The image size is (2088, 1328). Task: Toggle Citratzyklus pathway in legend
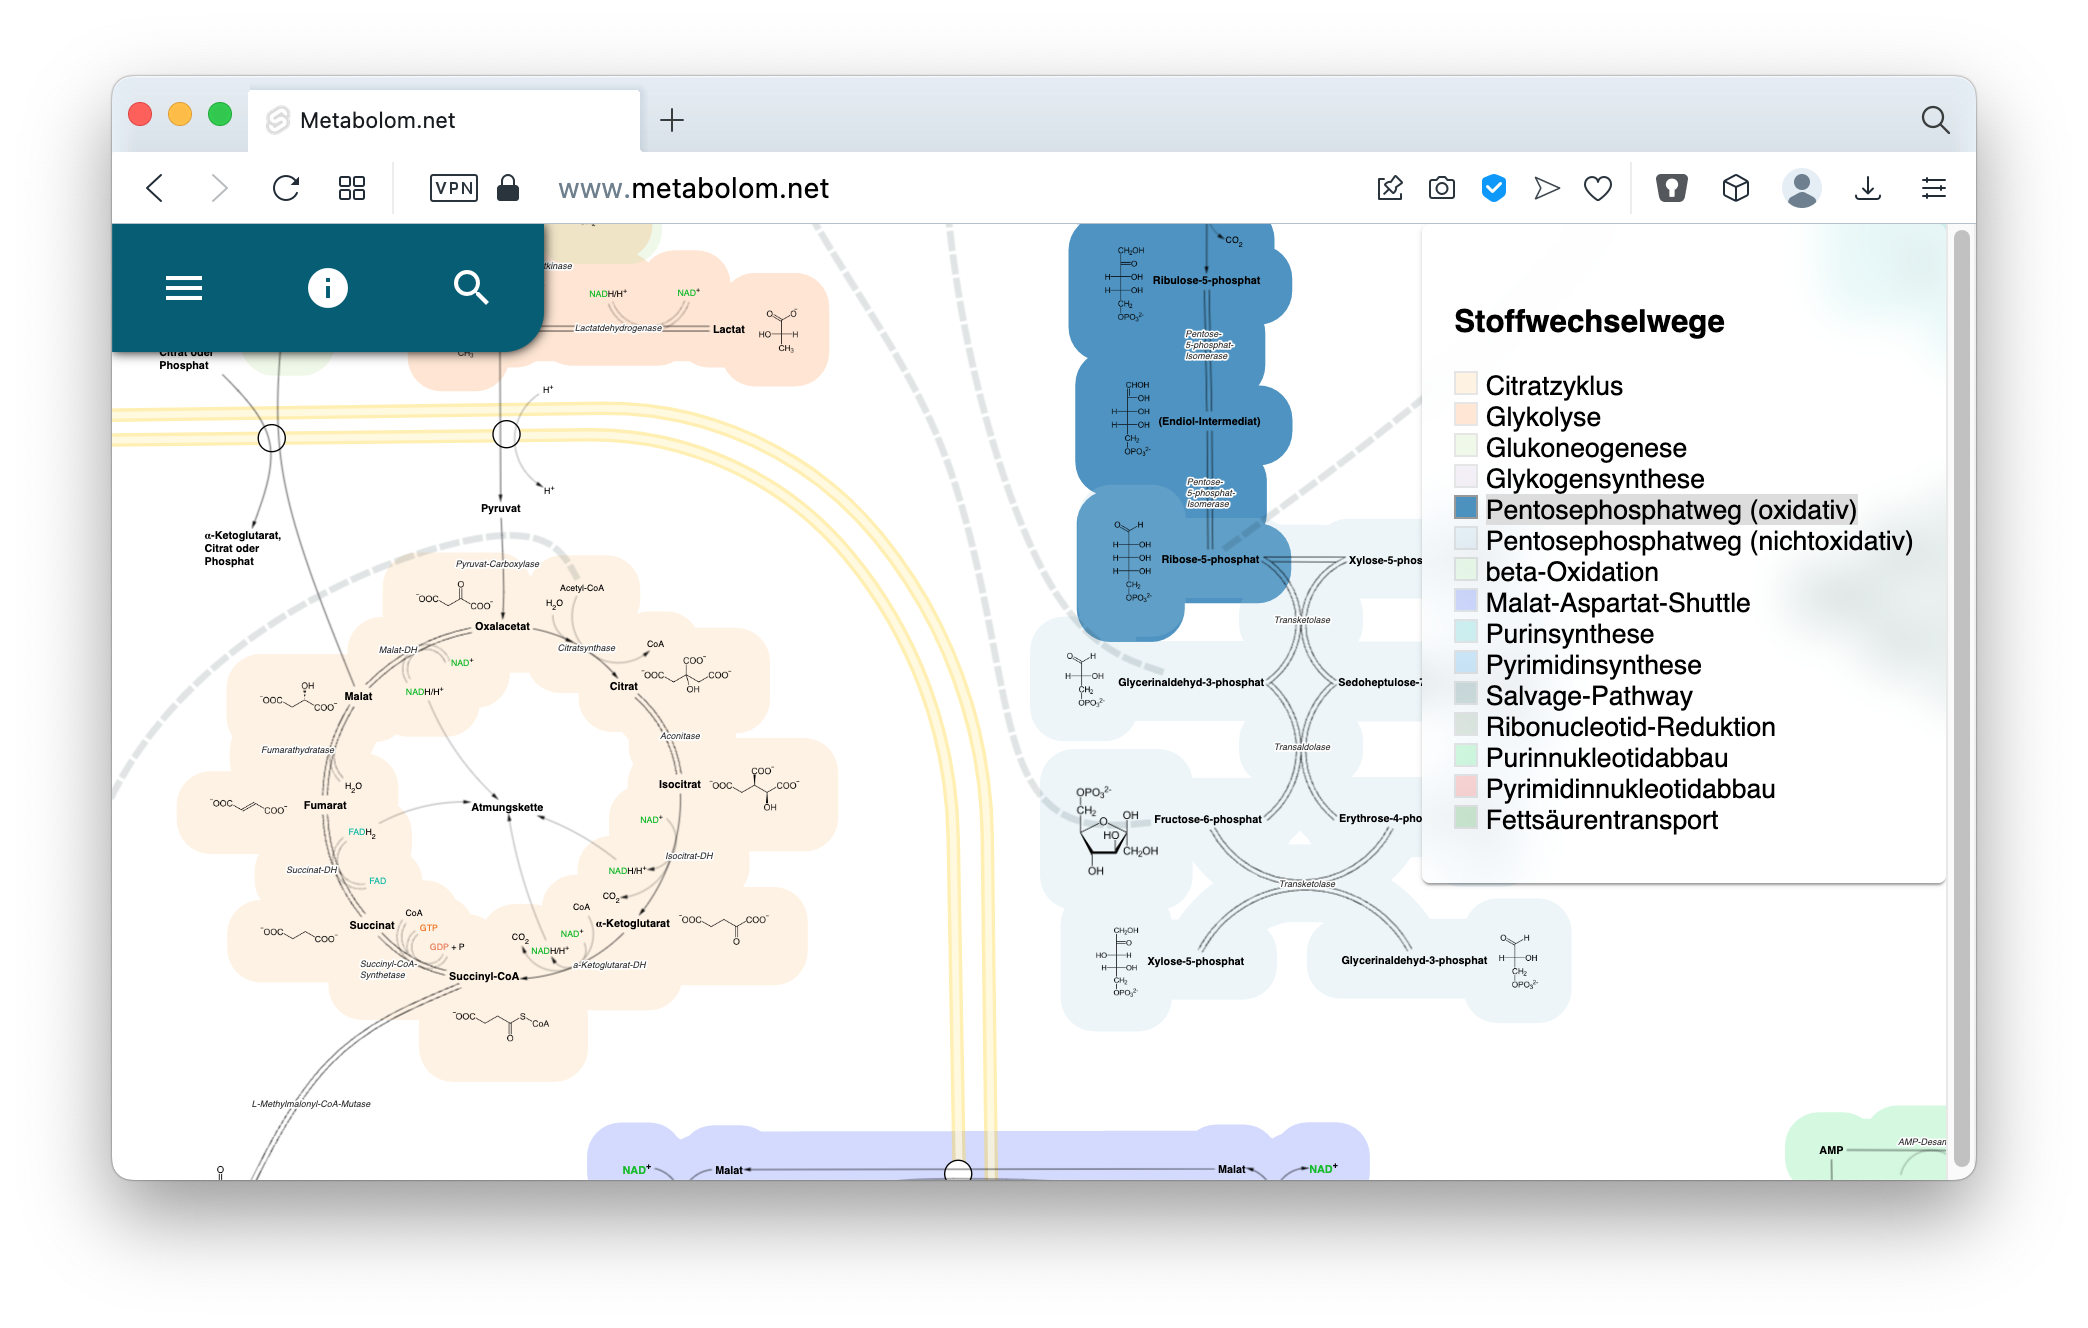1553,386
